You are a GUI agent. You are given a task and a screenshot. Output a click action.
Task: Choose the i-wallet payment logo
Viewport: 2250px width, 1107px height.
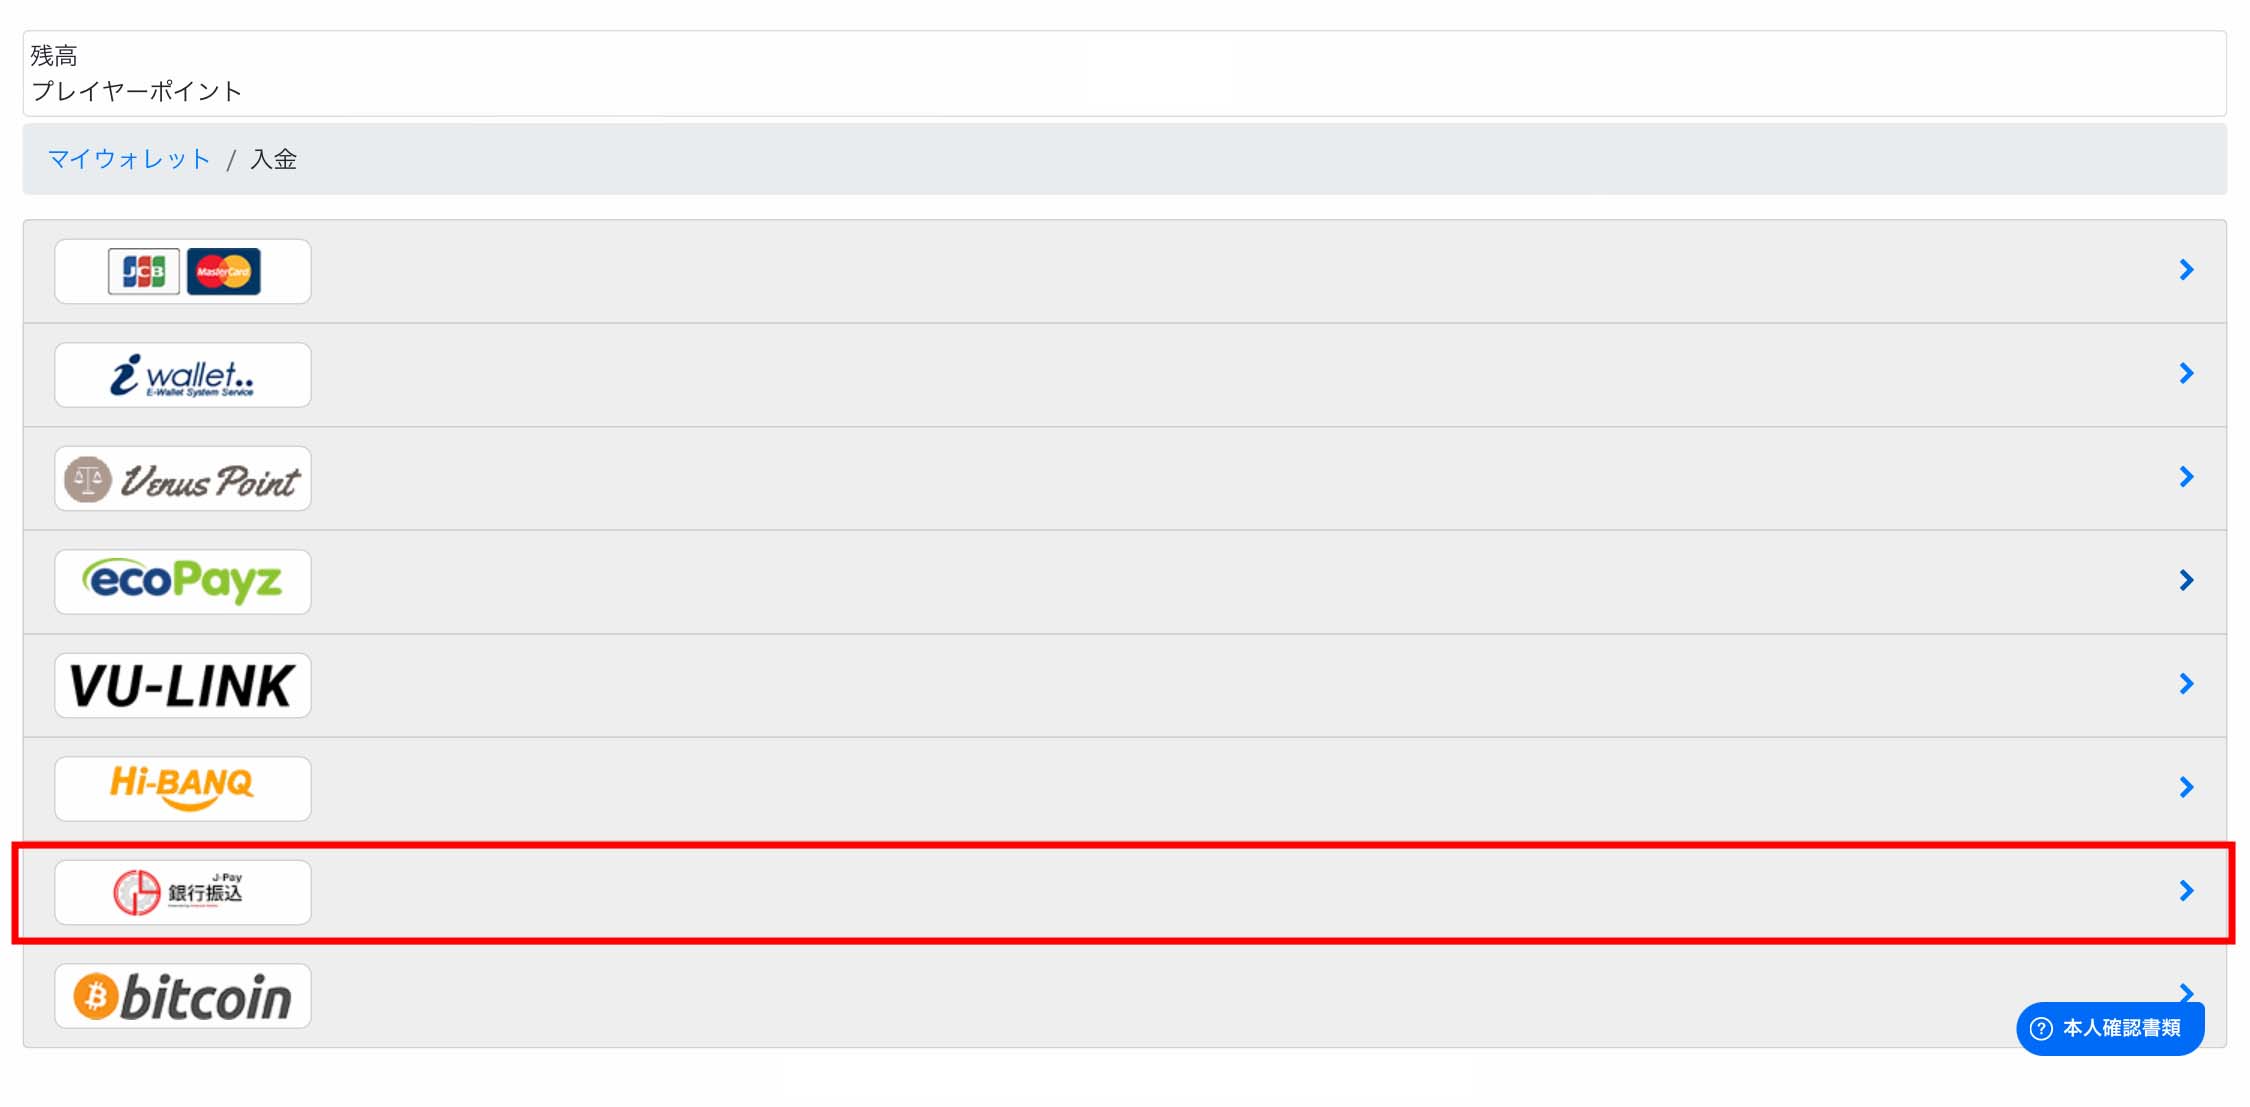(183, 375)
